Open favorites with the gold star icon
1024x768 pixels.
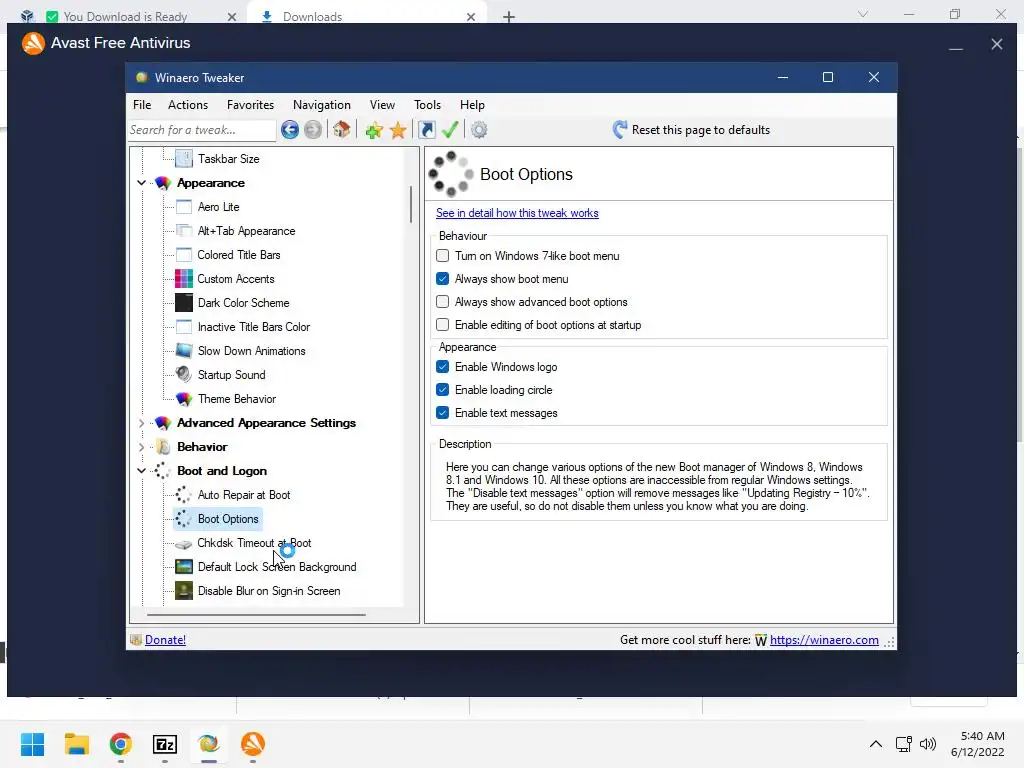(x=398, y=130)
